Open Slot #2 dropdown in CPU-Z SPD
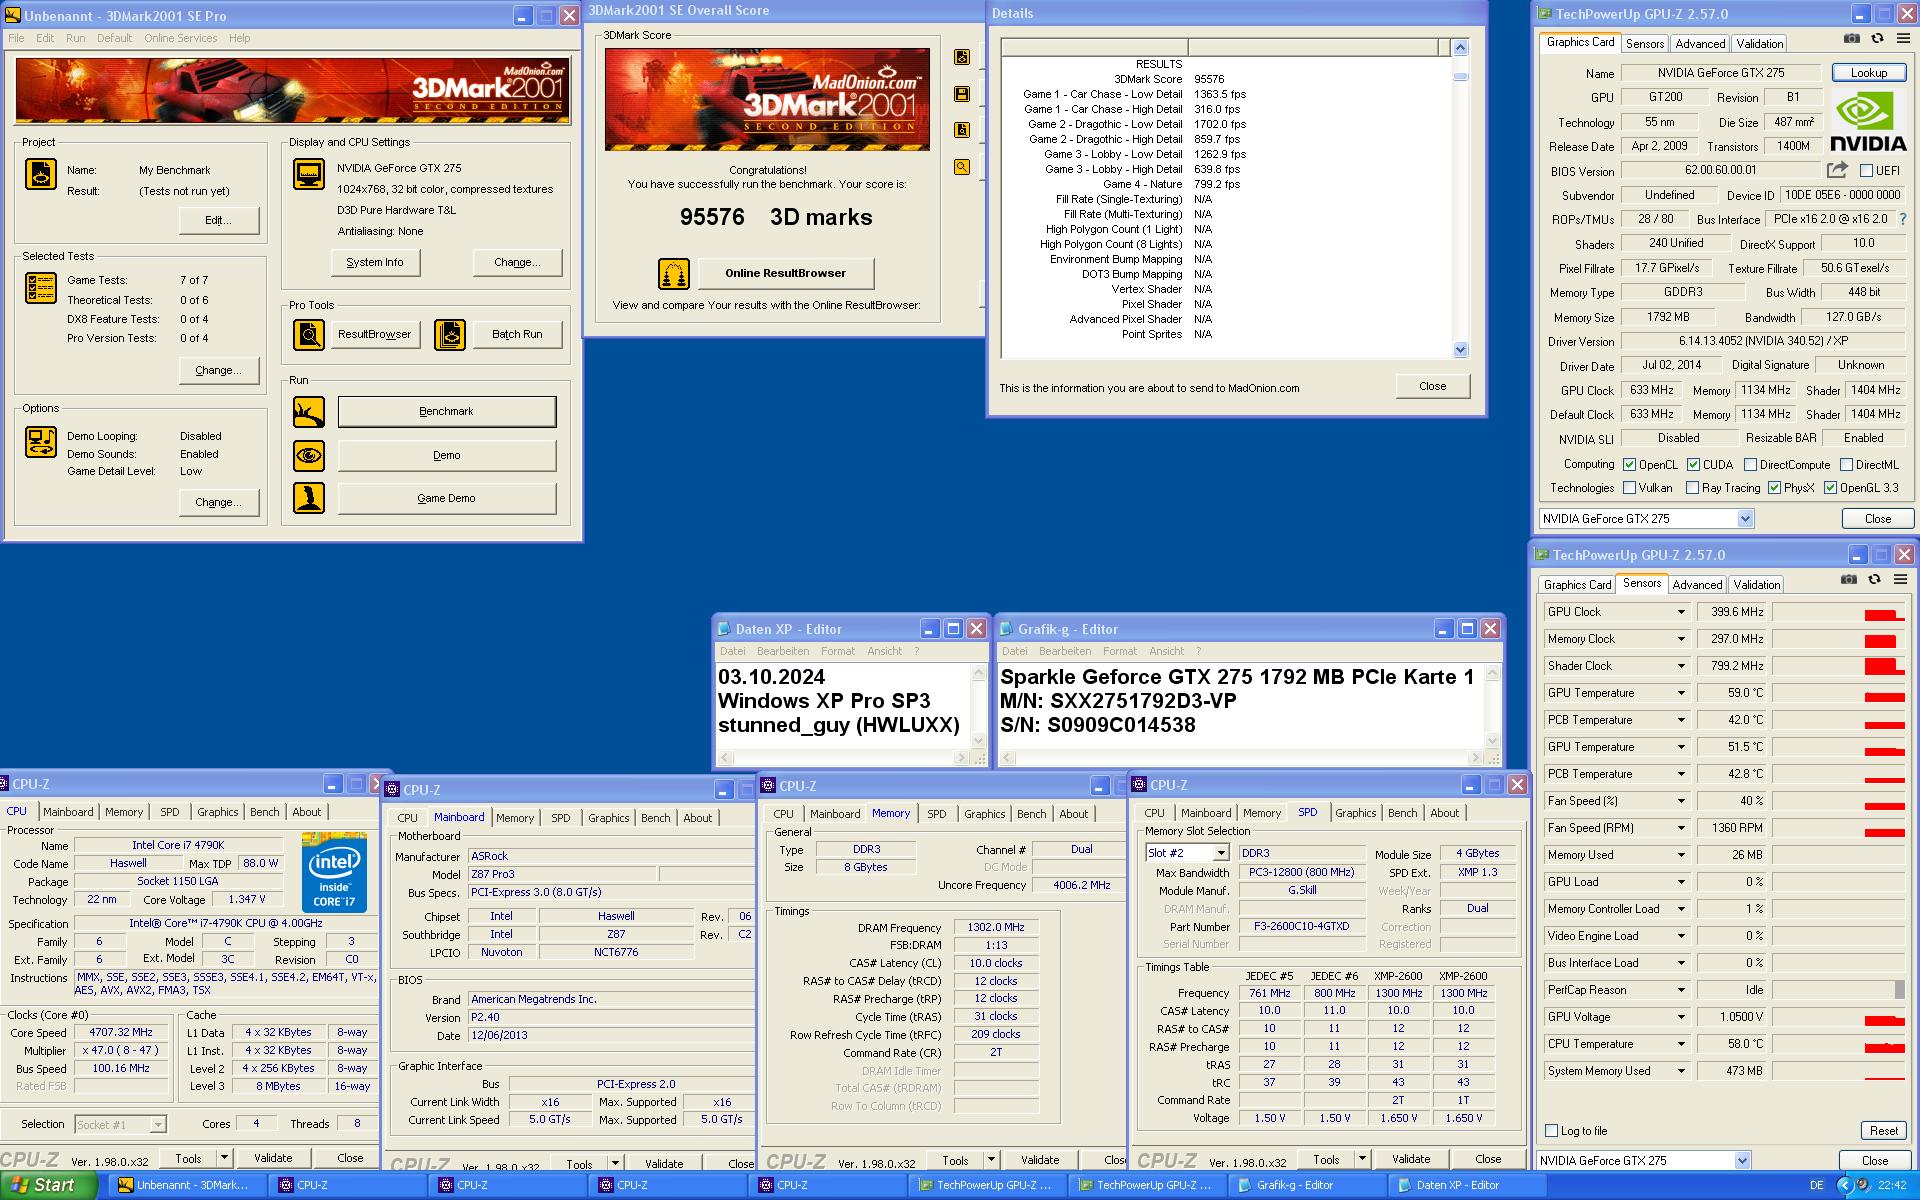1920x1200 pixels. click(1221, 853)
